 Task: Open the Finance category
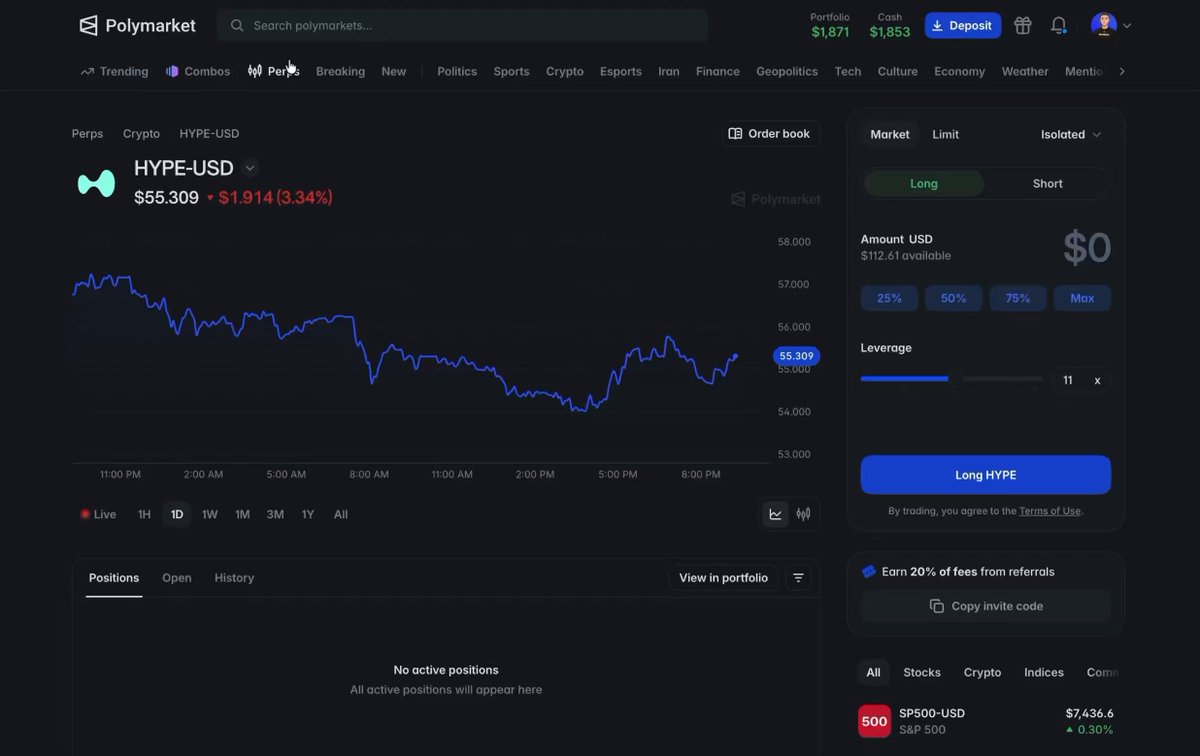pos(718,71)
